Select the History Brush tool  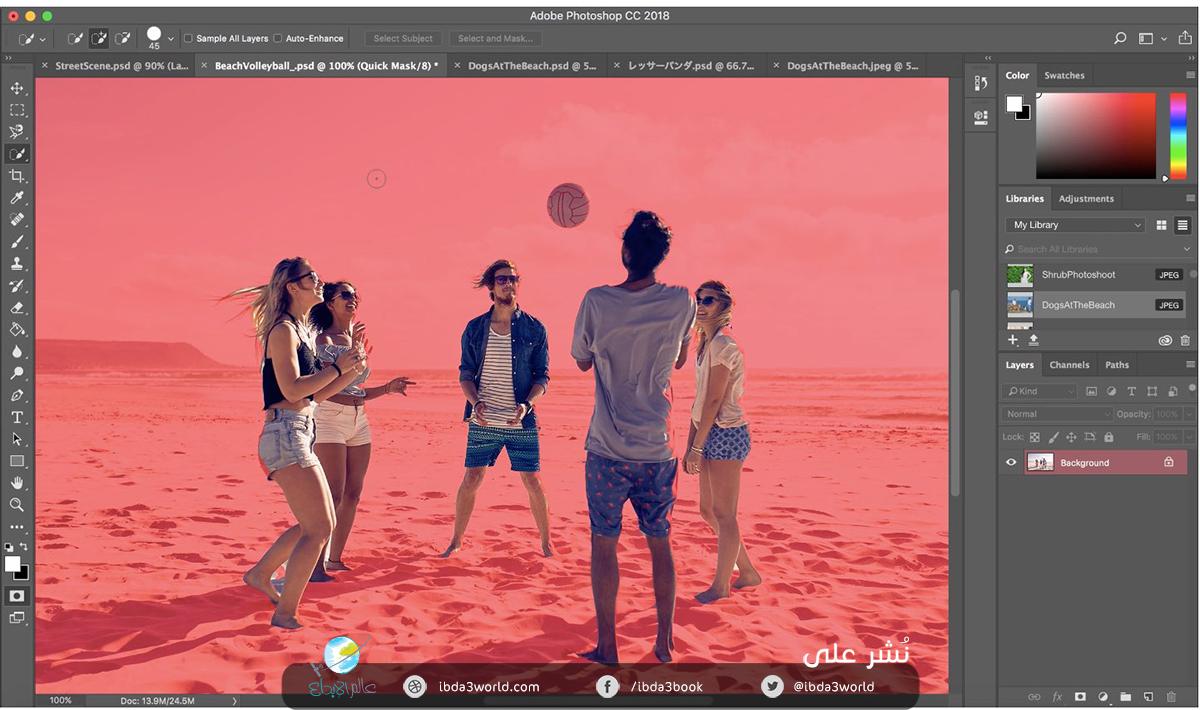17,286
